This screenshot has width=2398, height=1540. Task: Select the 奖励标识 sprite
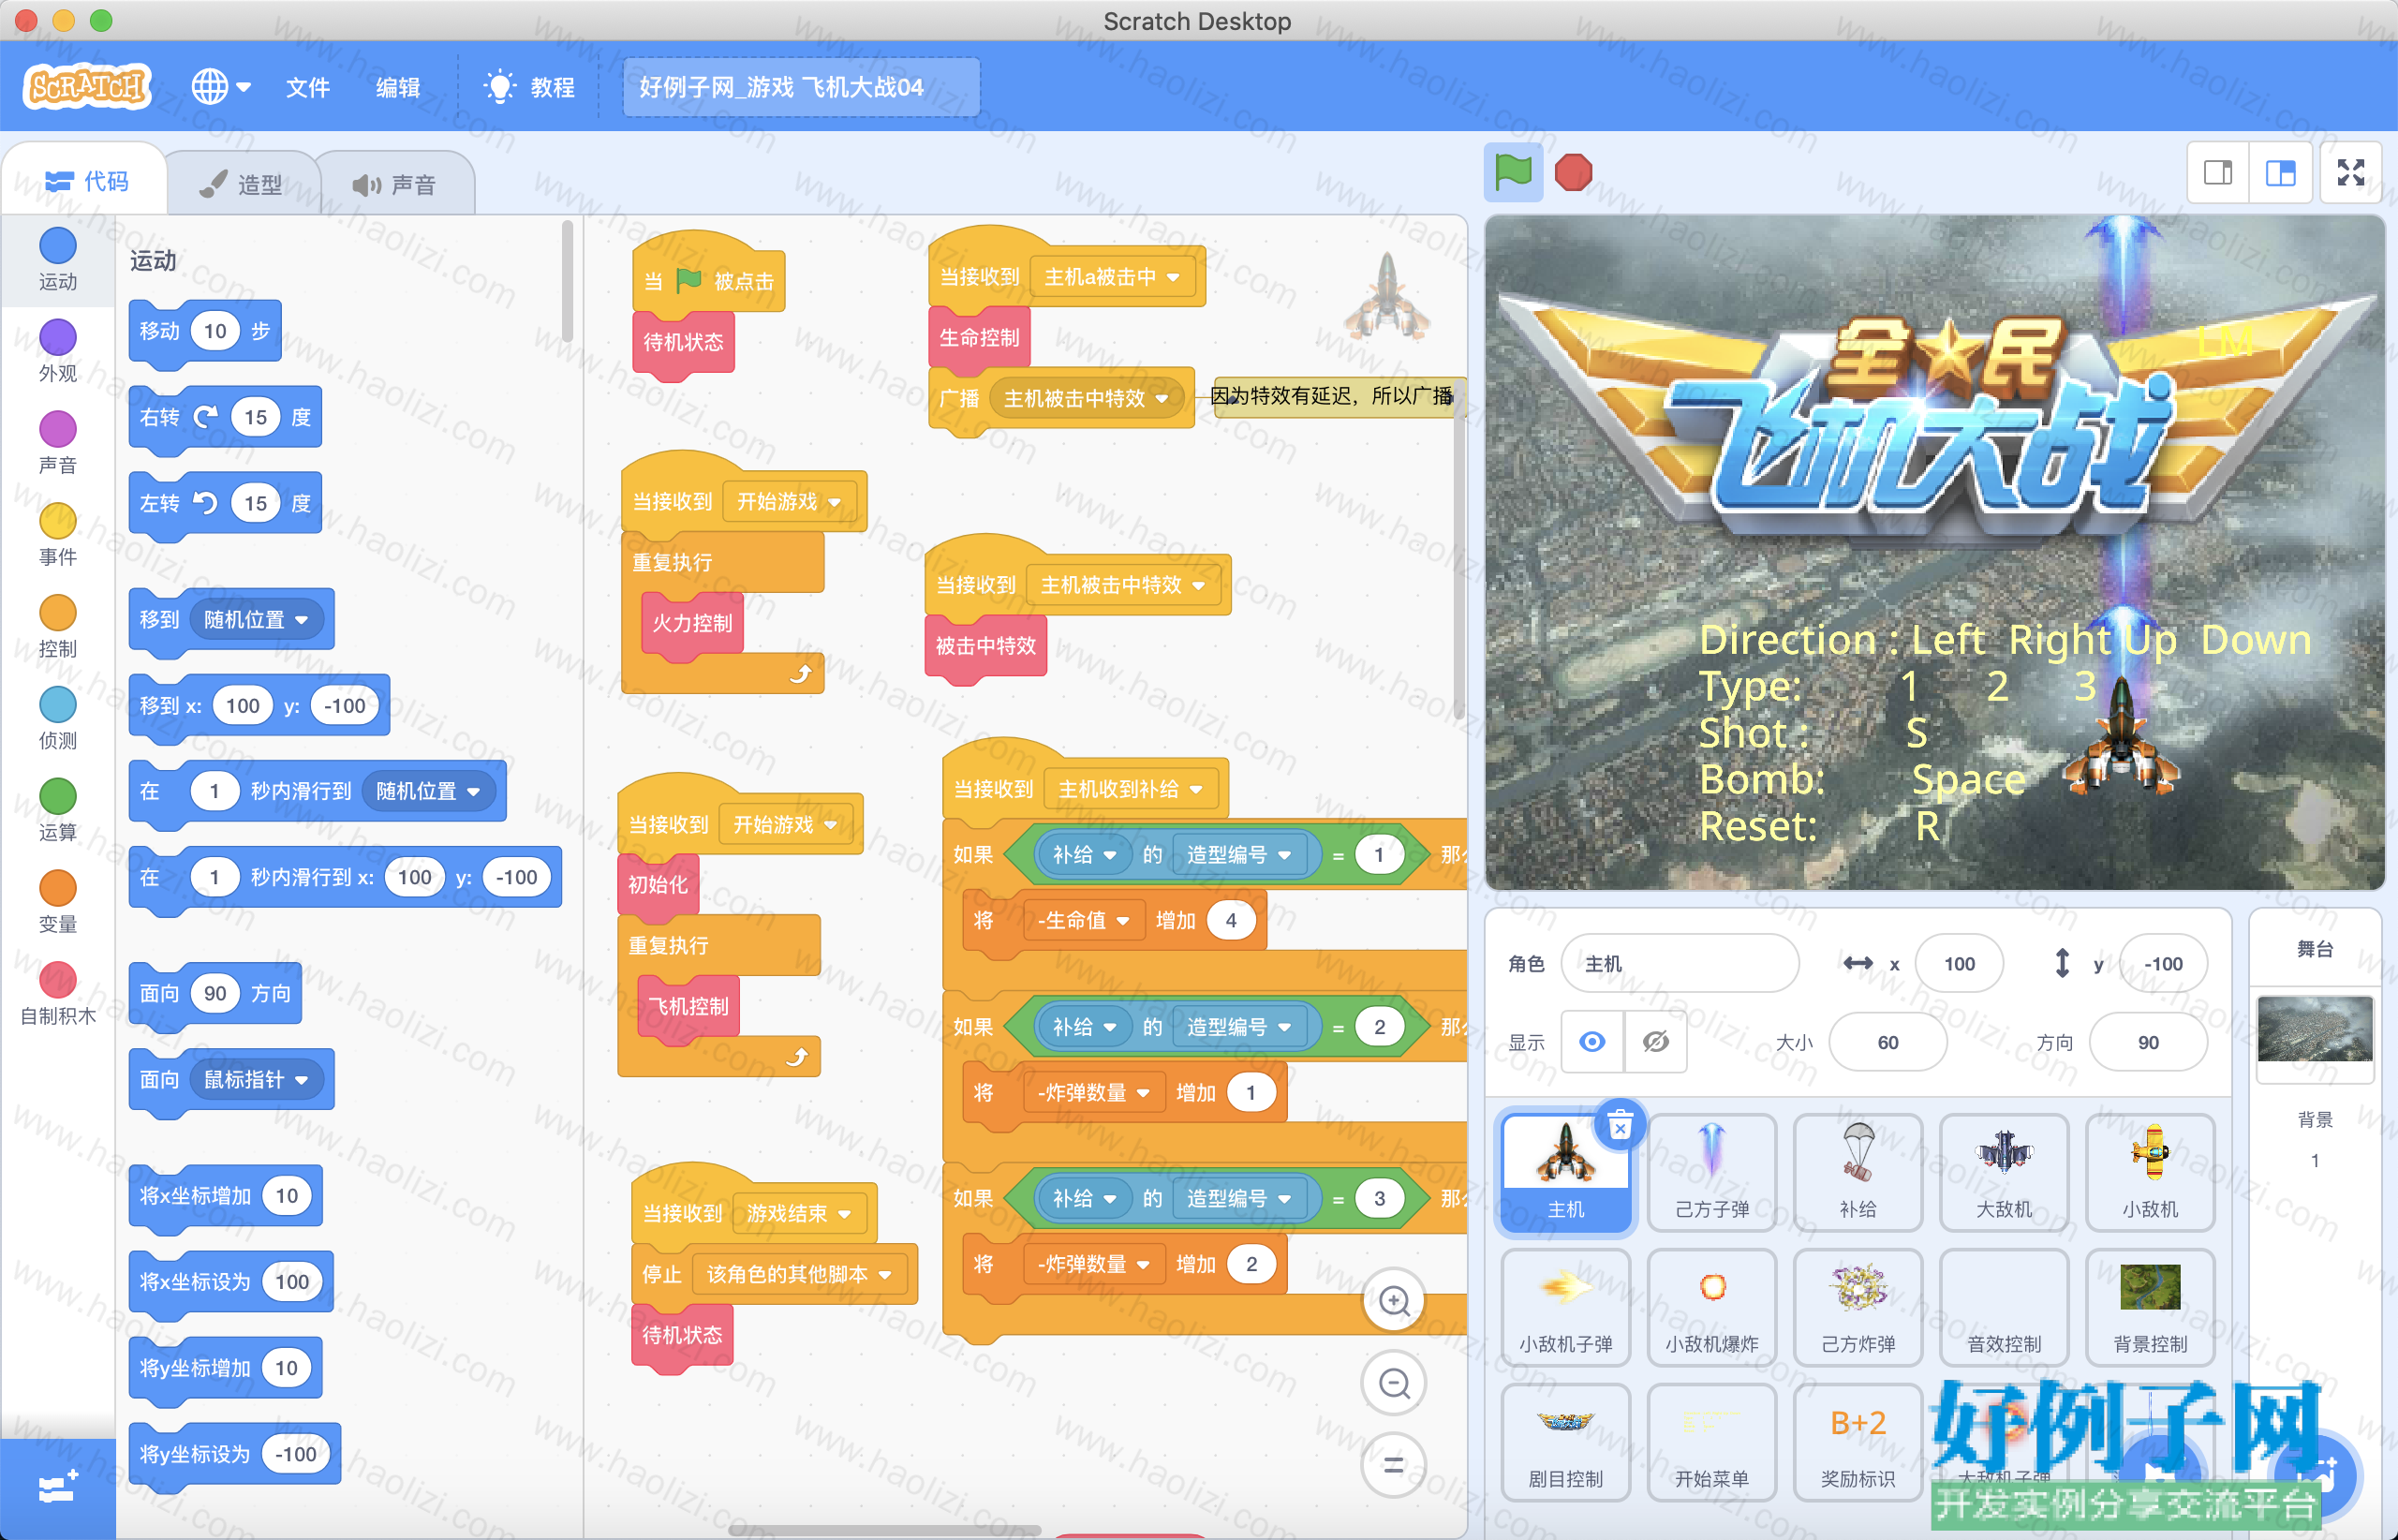tap(1858, 1442)
